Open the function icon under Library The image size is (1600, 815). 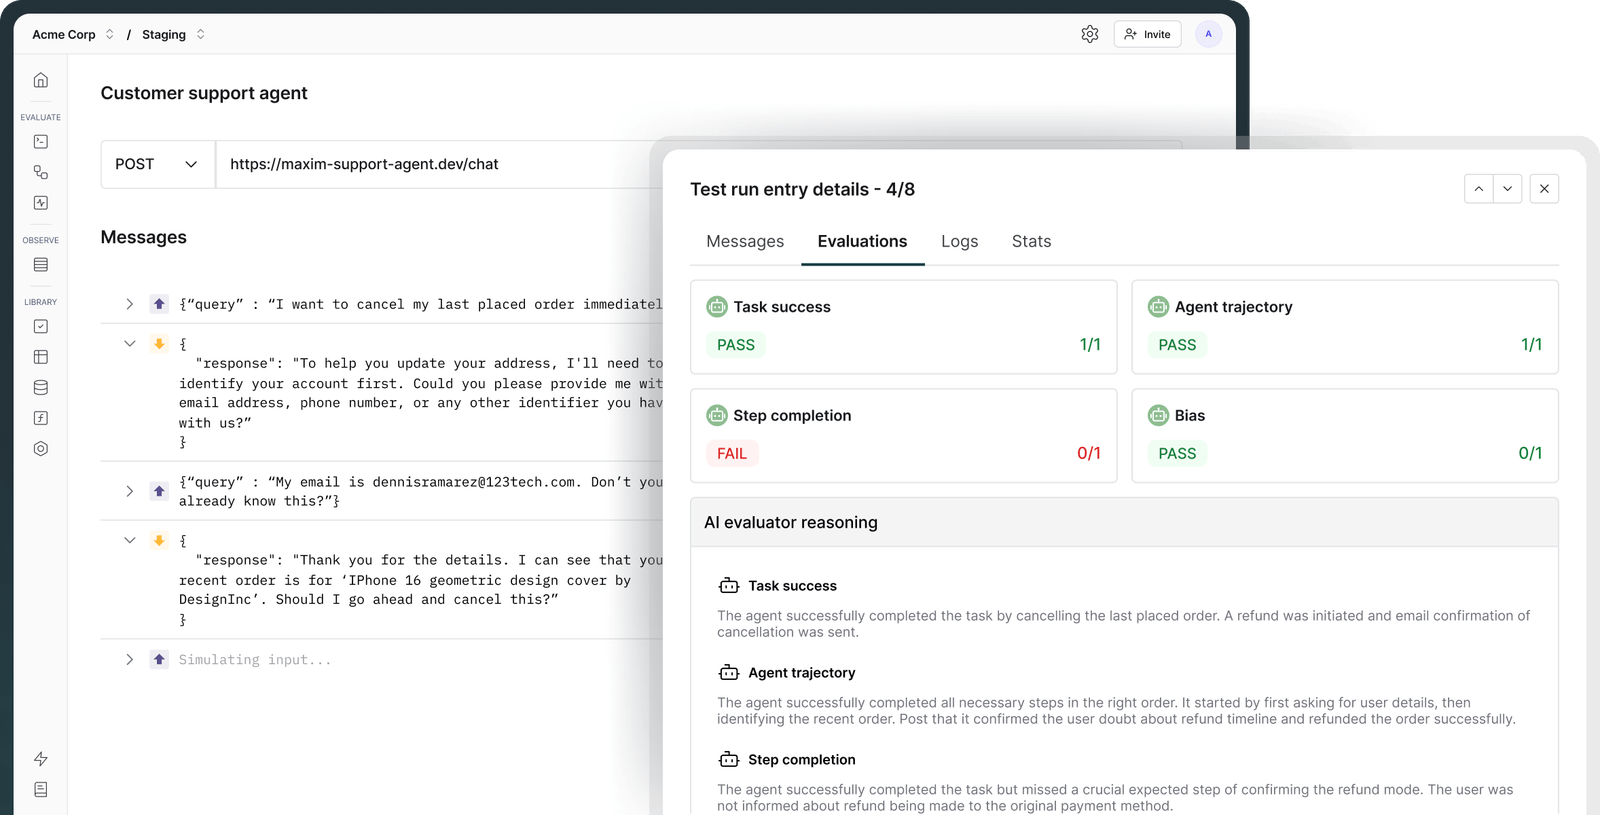(41, 418)
